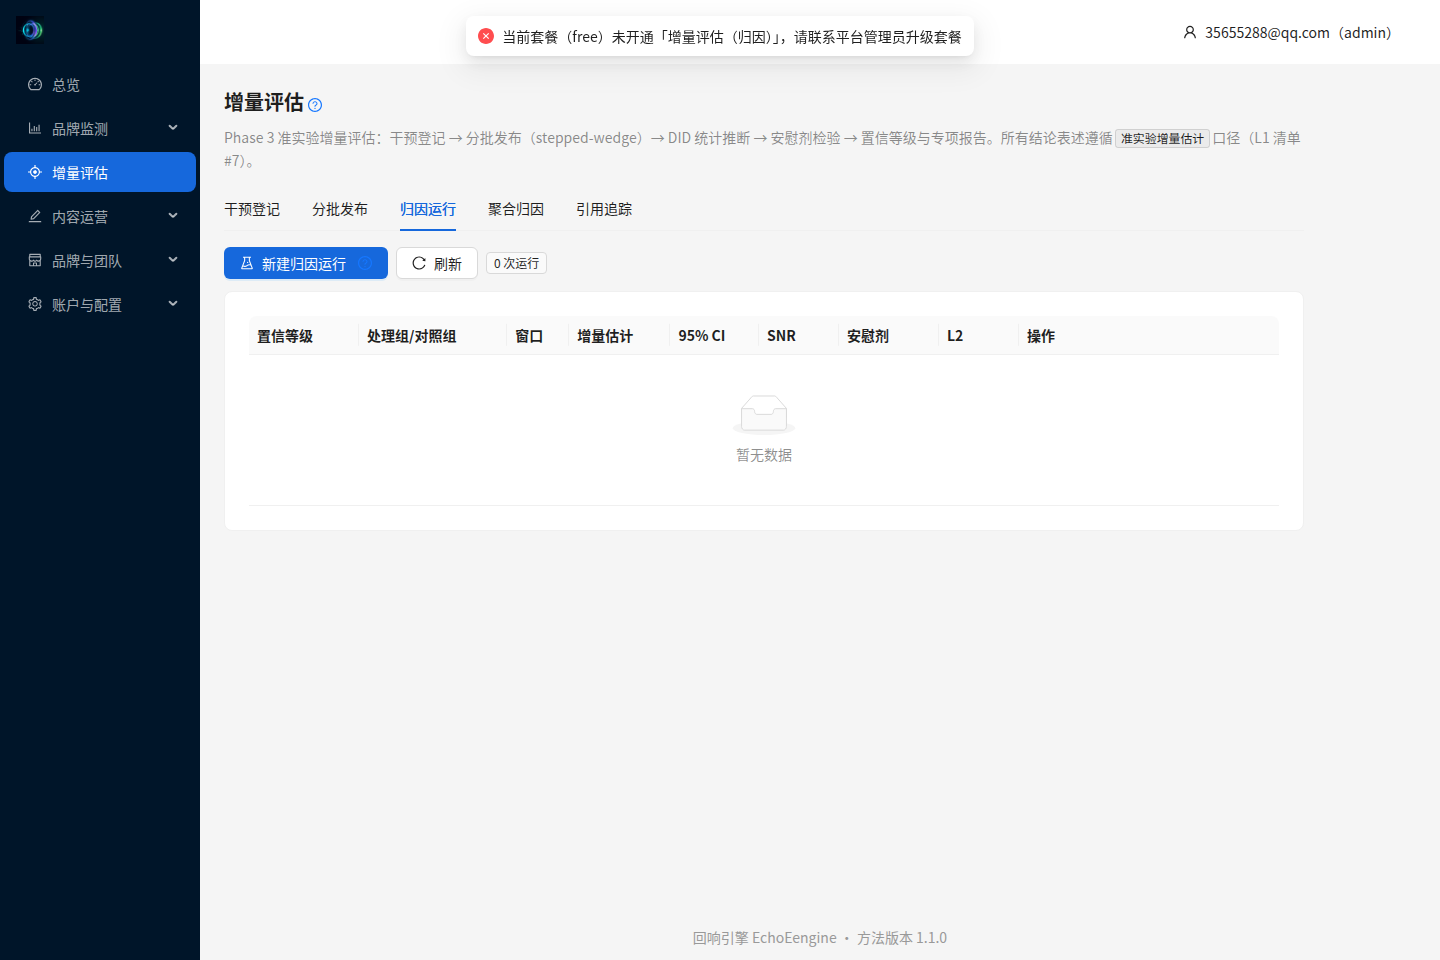Switch to the 干预登记 tab
This screenshot has height=960, width=1440.
pyautogui.click(x=252, y=210)
